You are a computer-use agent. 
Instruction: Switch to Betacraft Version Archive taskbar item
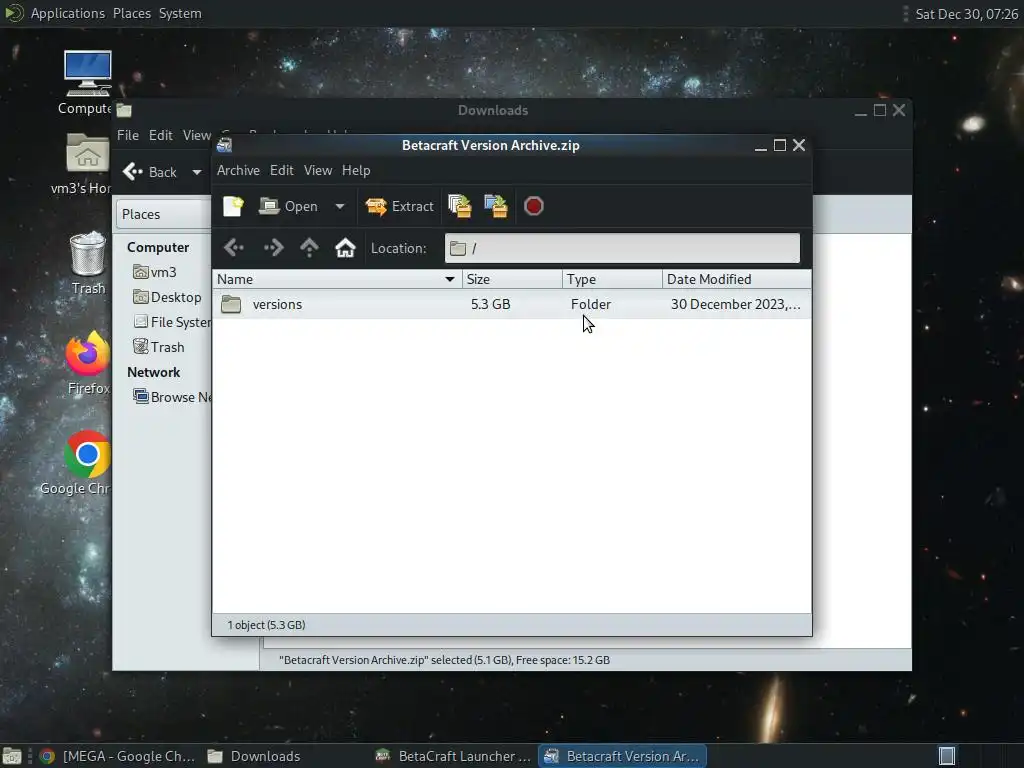622,756
